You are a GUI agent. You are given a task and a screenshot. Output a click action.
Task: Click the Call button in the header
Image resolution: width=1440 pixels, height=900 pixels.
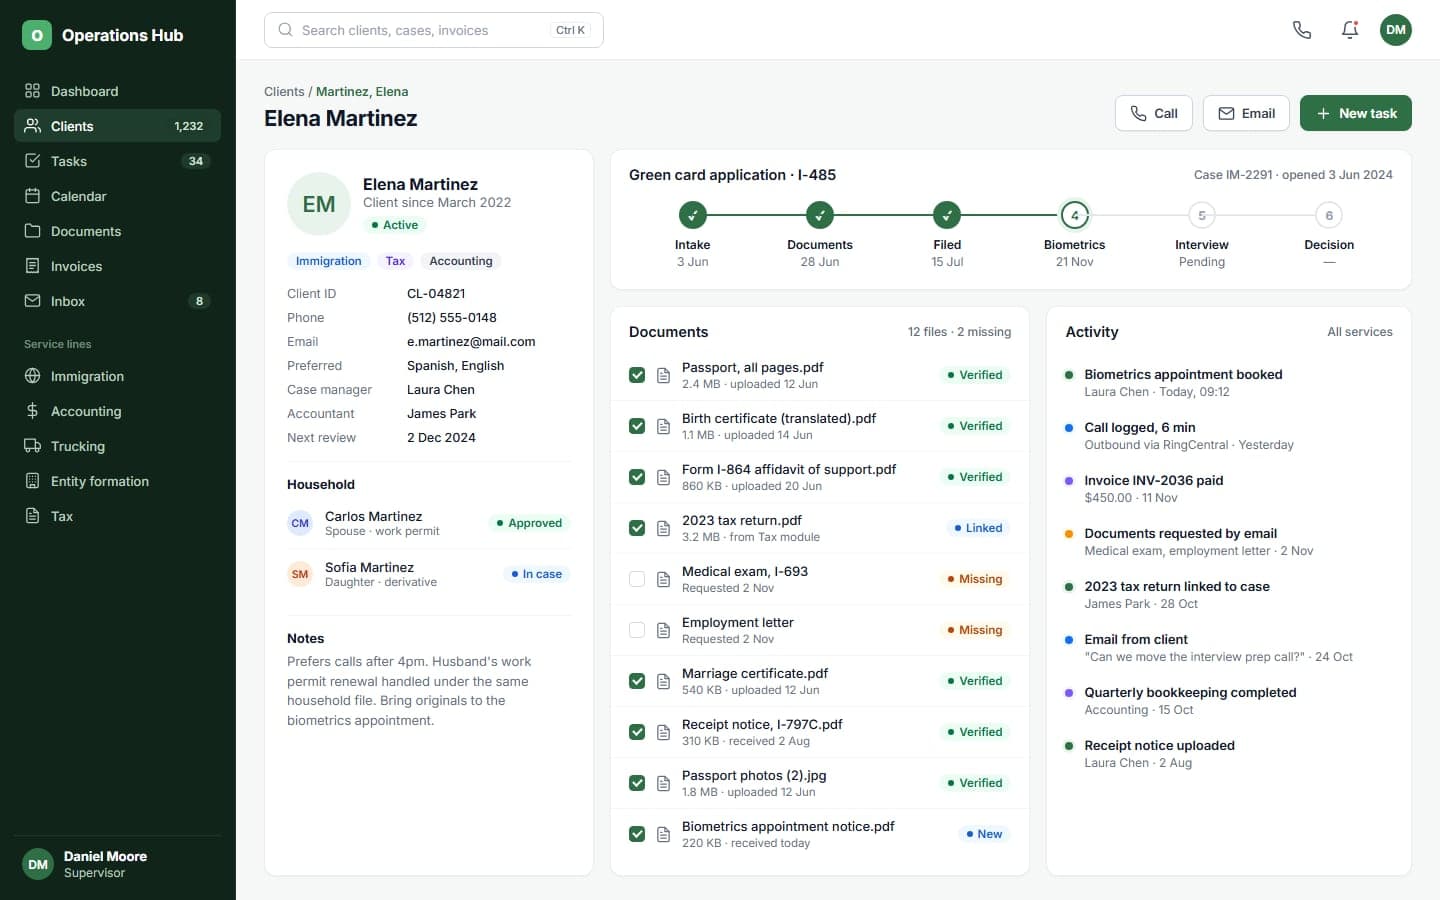[x=1154, y=113]
